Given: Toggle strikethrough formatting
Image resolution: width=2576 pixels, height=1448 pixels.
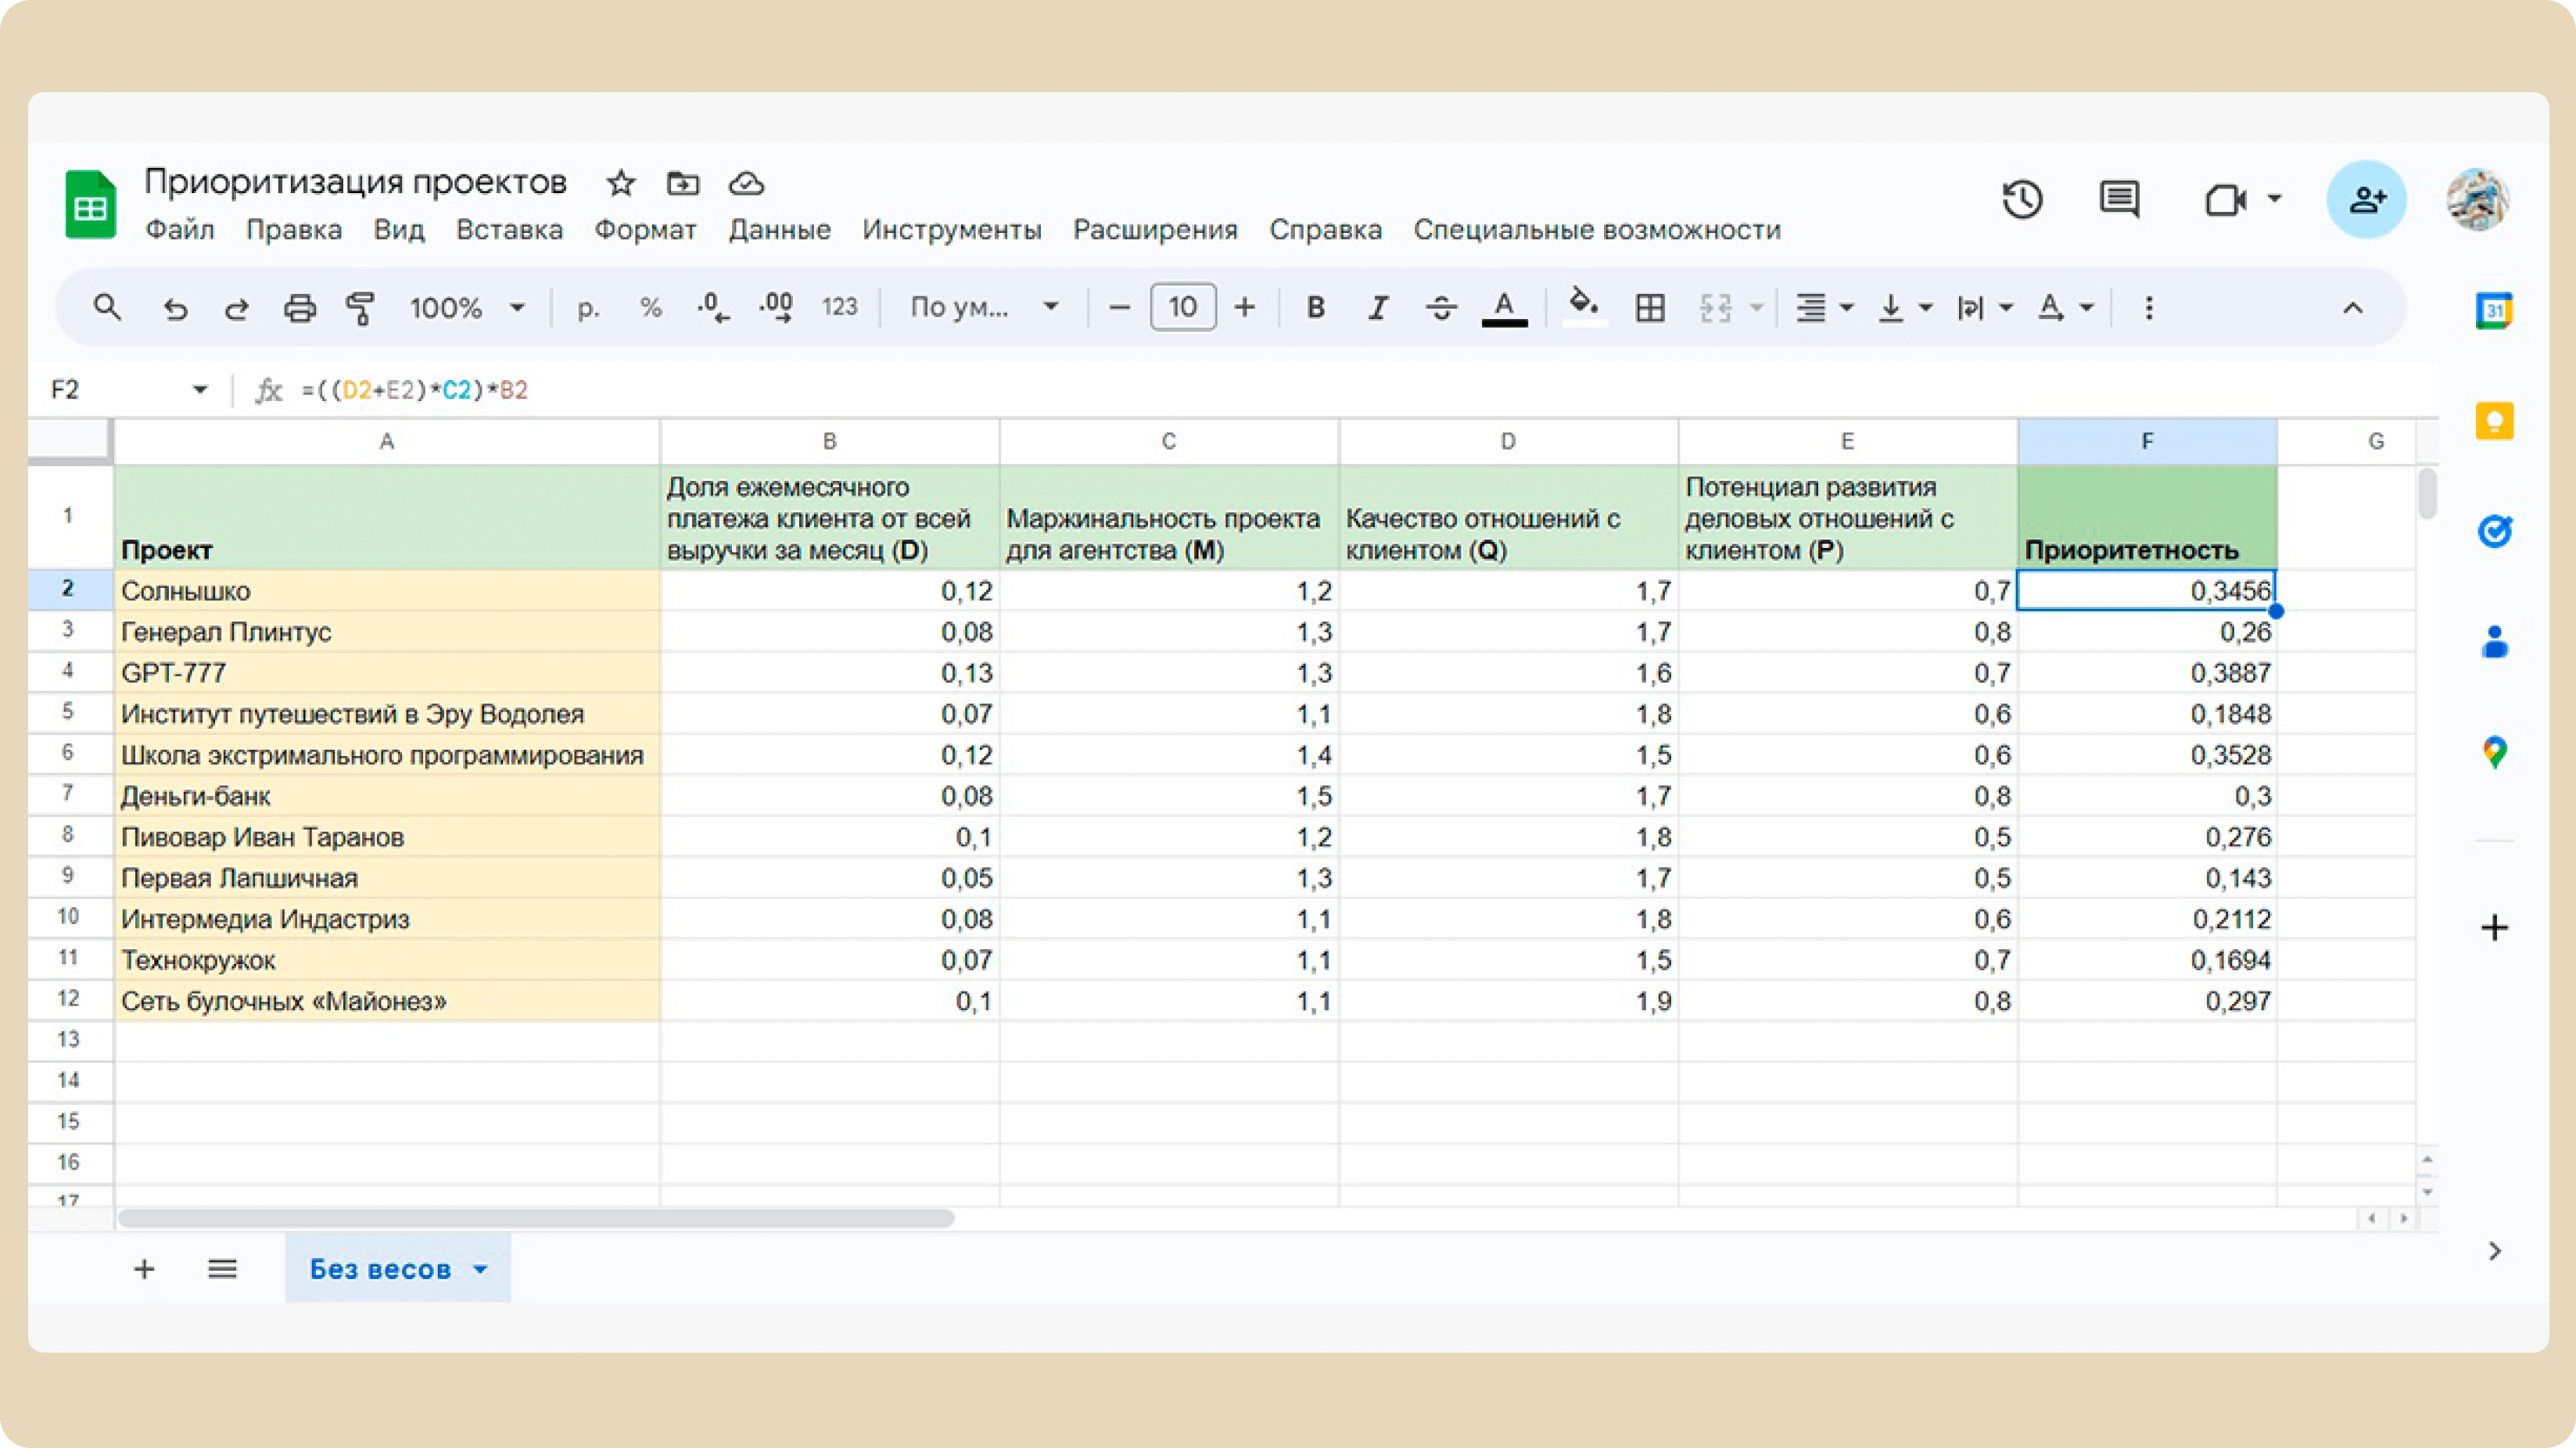Looking at the screenshot, I should [x=1441, y=307].
